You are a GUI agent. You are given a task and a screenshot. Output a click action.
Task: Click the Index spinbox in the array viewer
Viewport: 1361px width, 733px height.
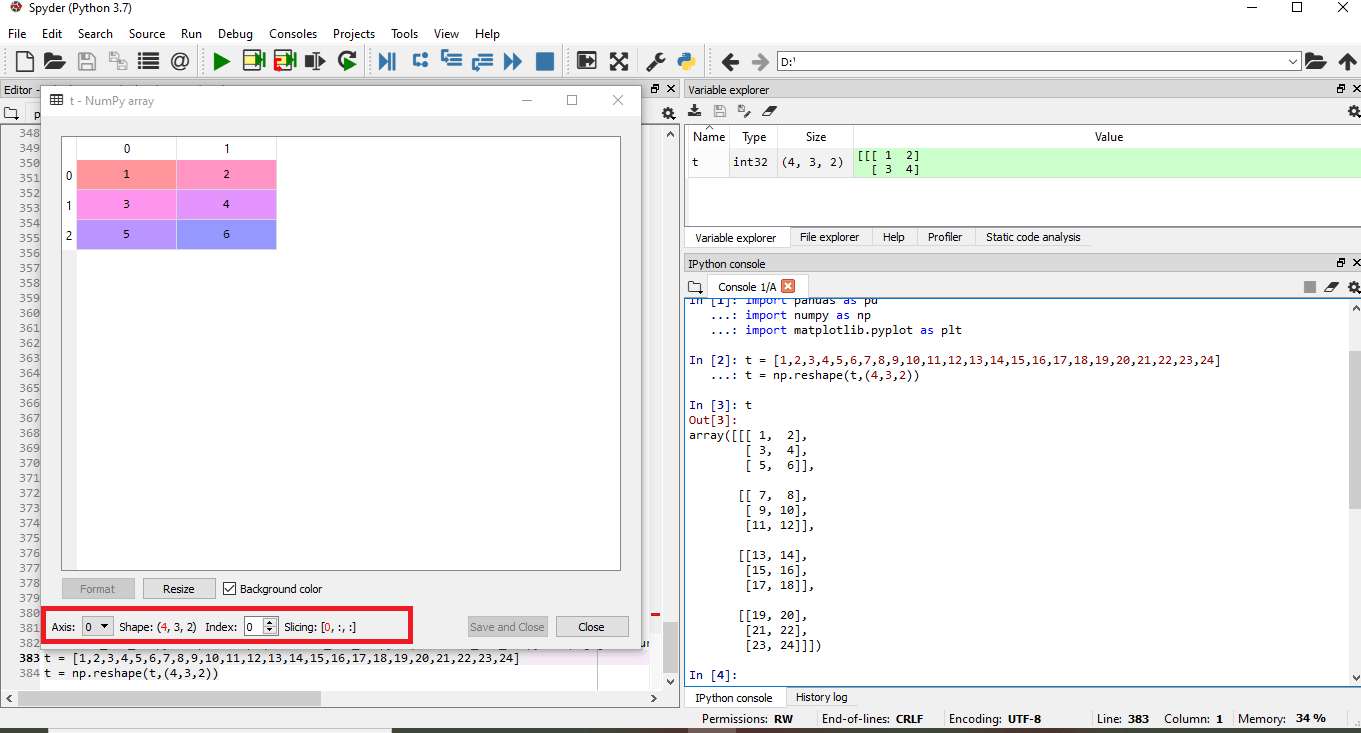point(260,626)
